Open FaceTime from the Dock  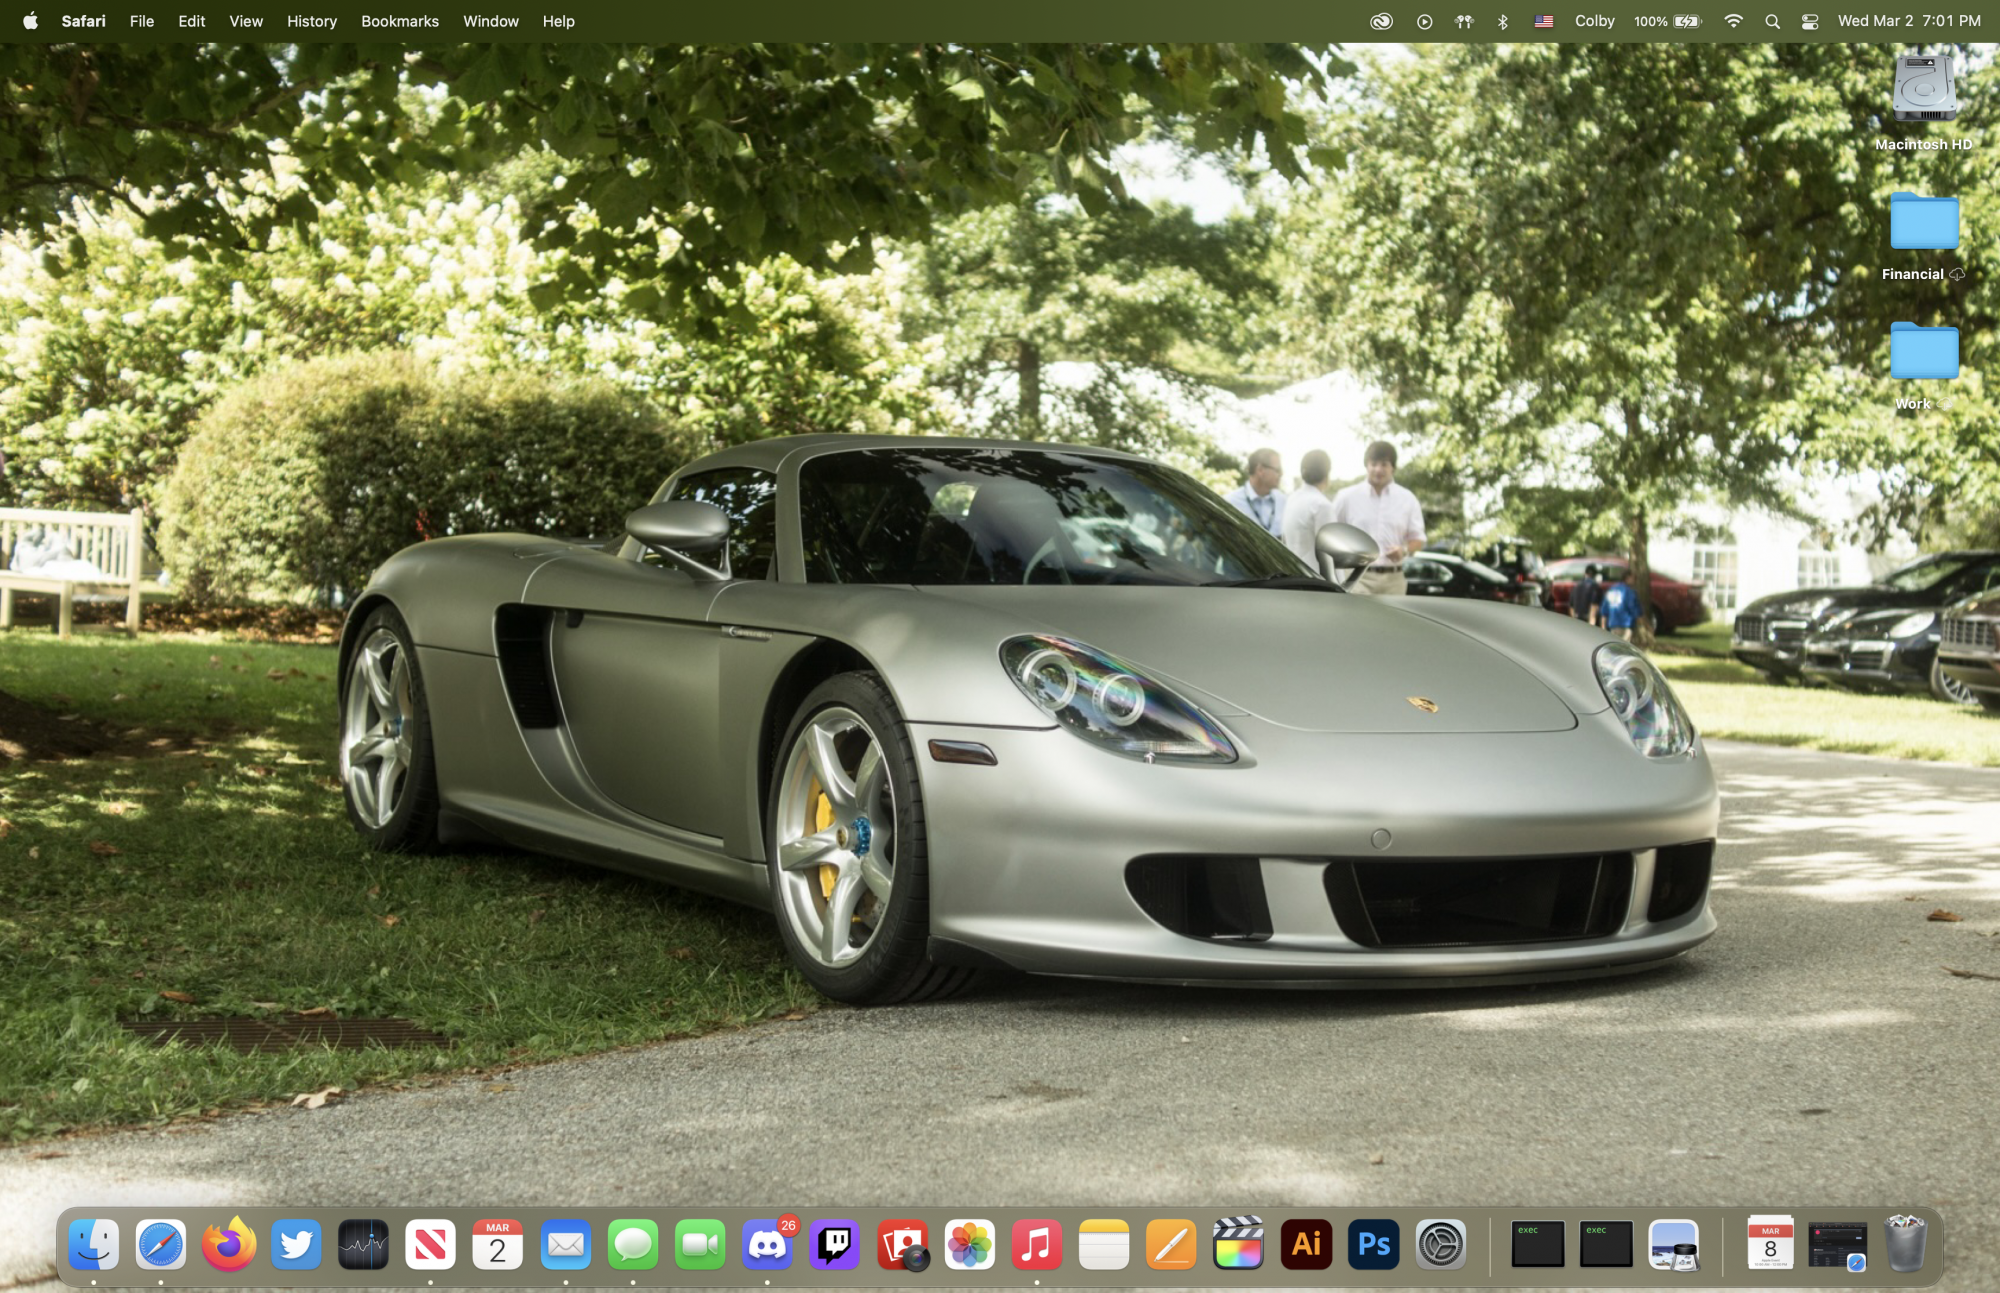(700, 1245)
